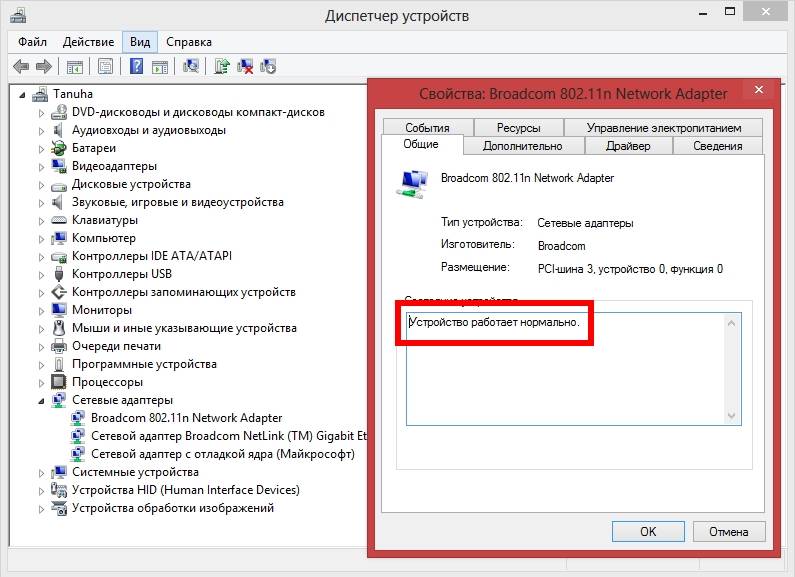Switch to the Драйвер tab
Screen dimensions: 795x577
(x=628, y=146)
